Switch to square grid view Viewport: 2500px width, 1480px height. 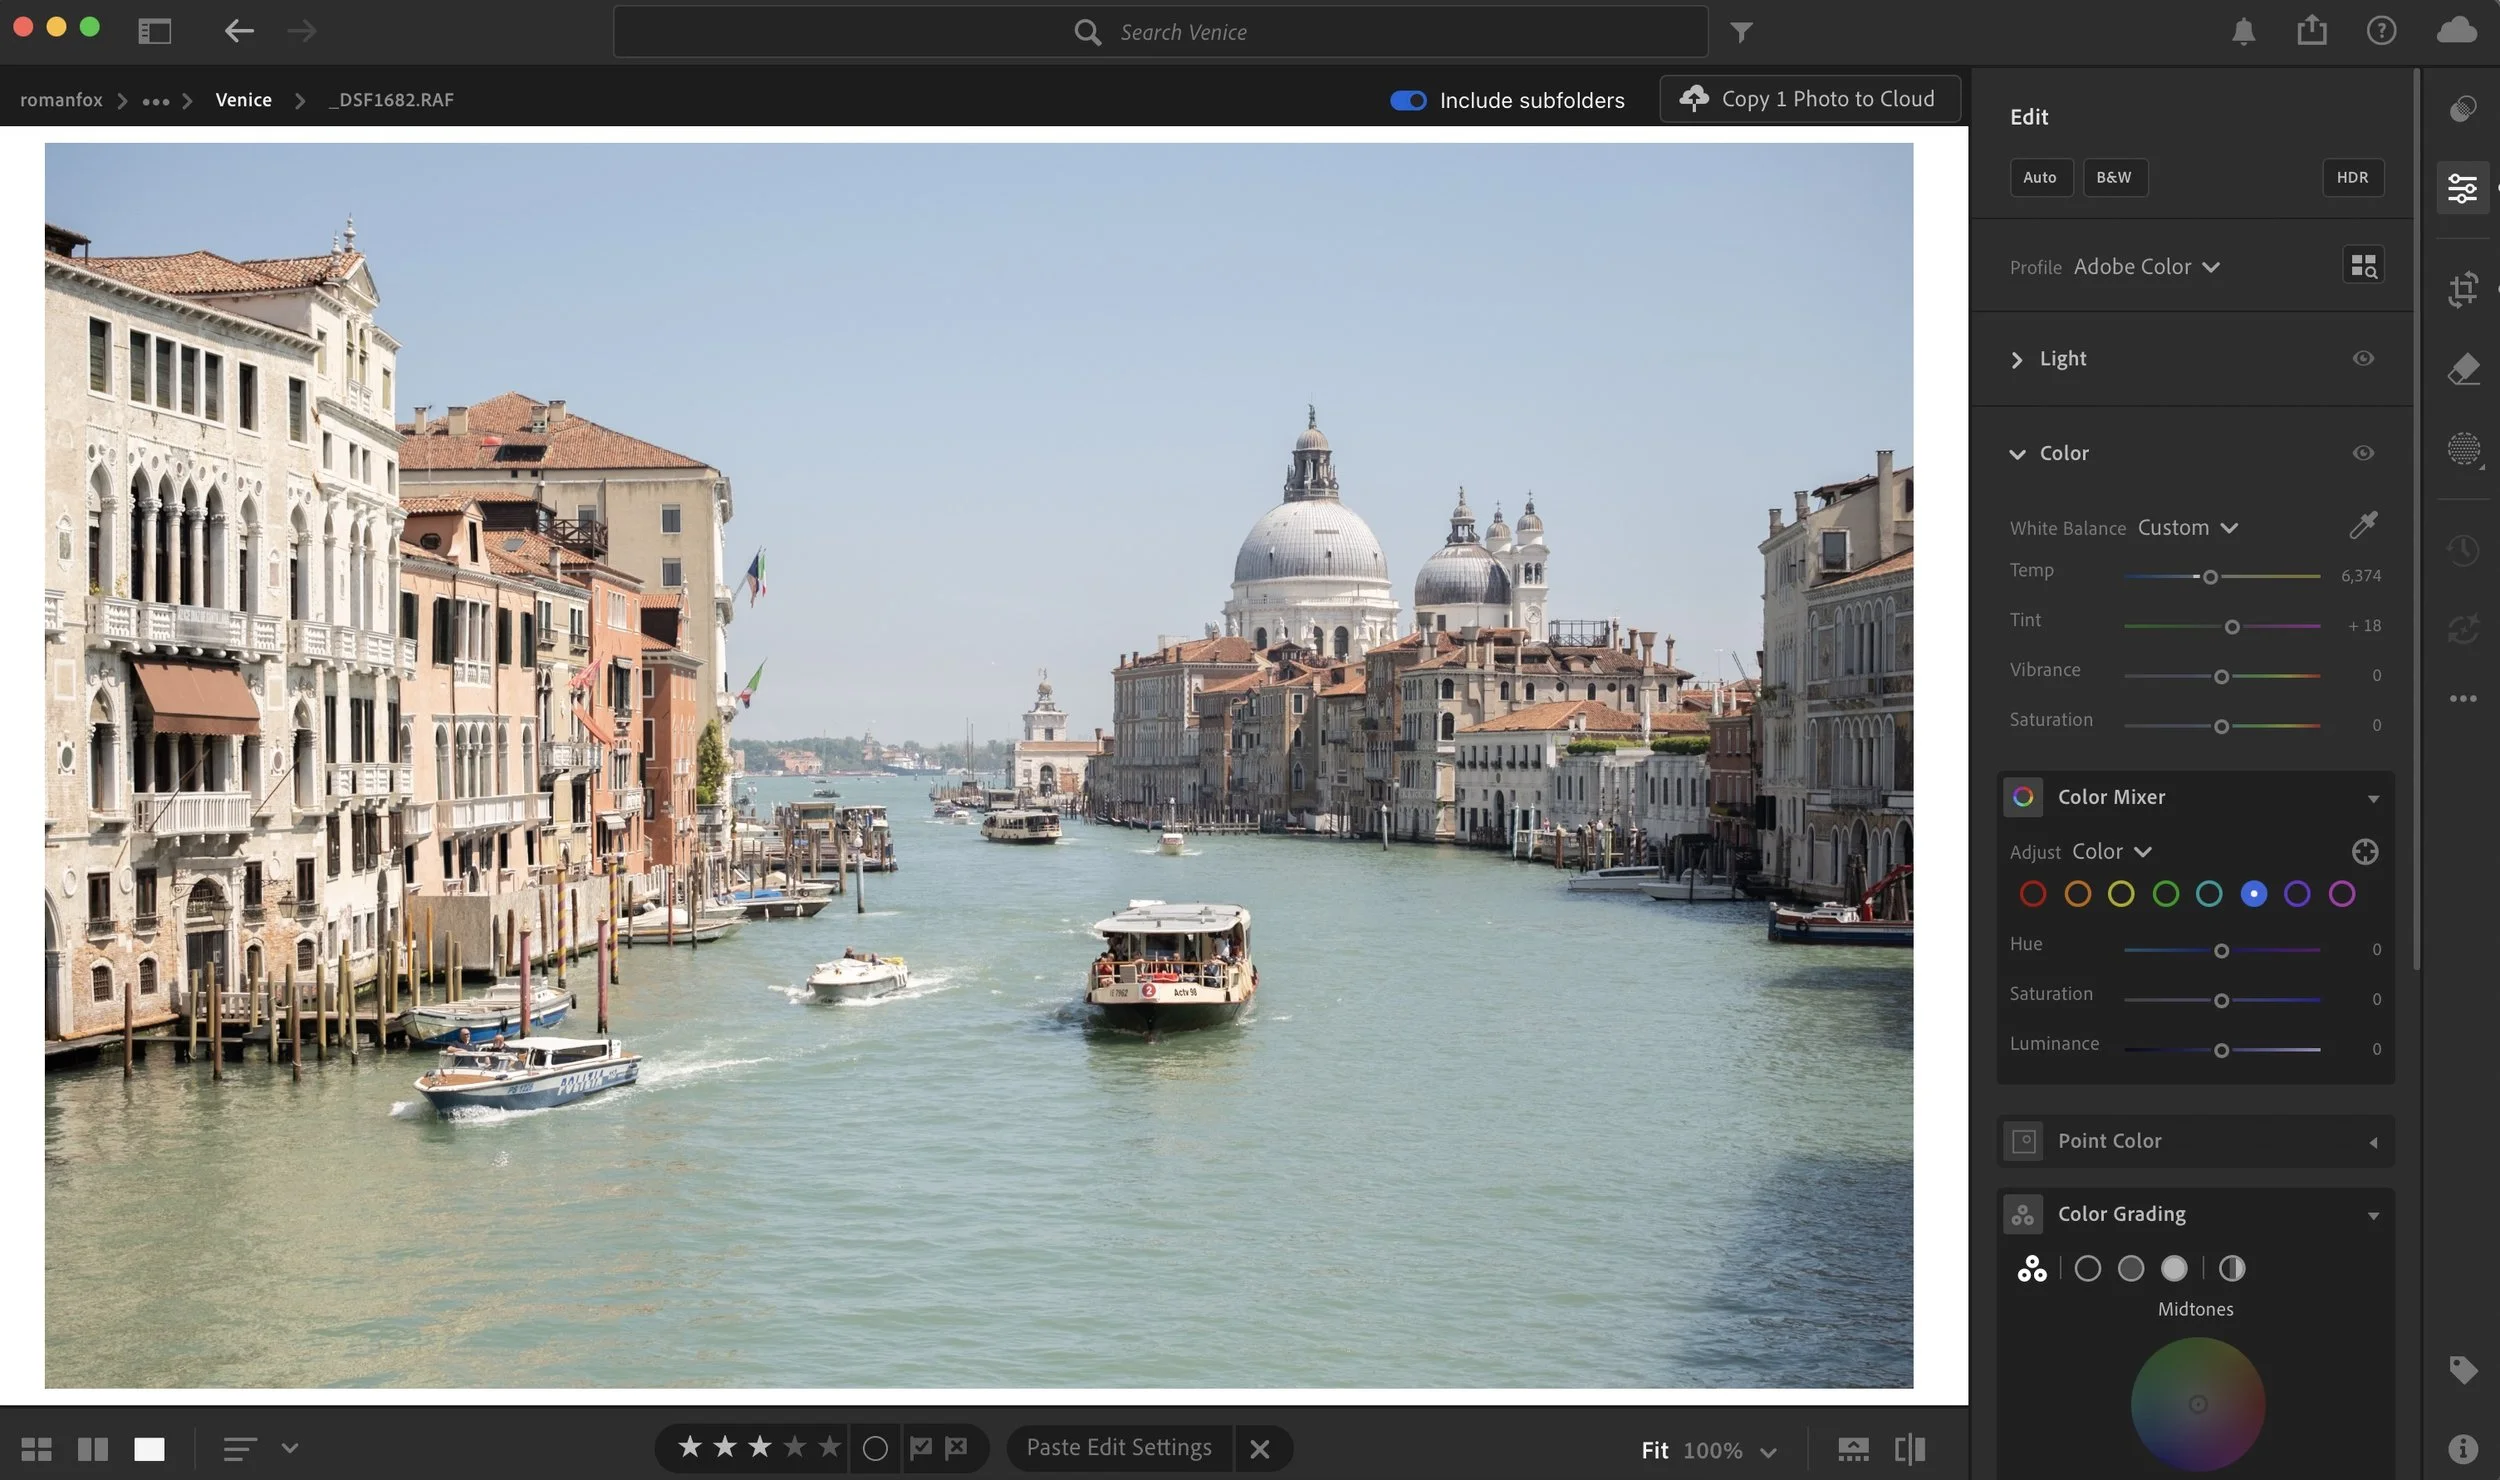point(36,1449)
